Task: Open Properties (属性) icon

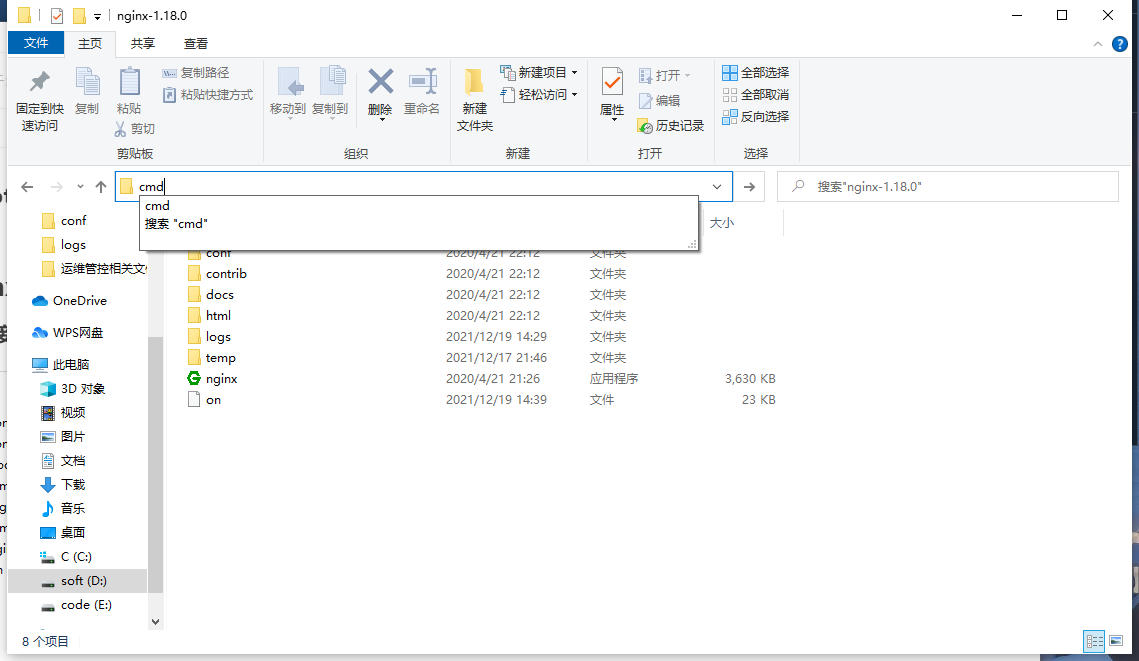Action: [x=612, y=83]
